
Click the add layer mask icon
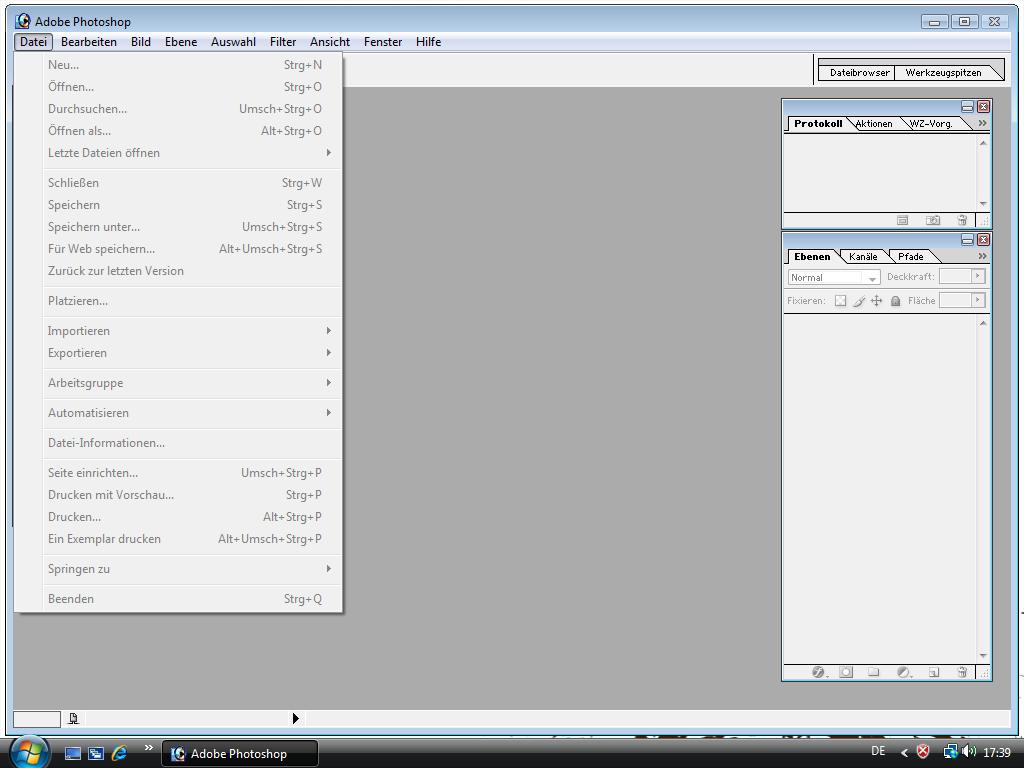(846, 672)
